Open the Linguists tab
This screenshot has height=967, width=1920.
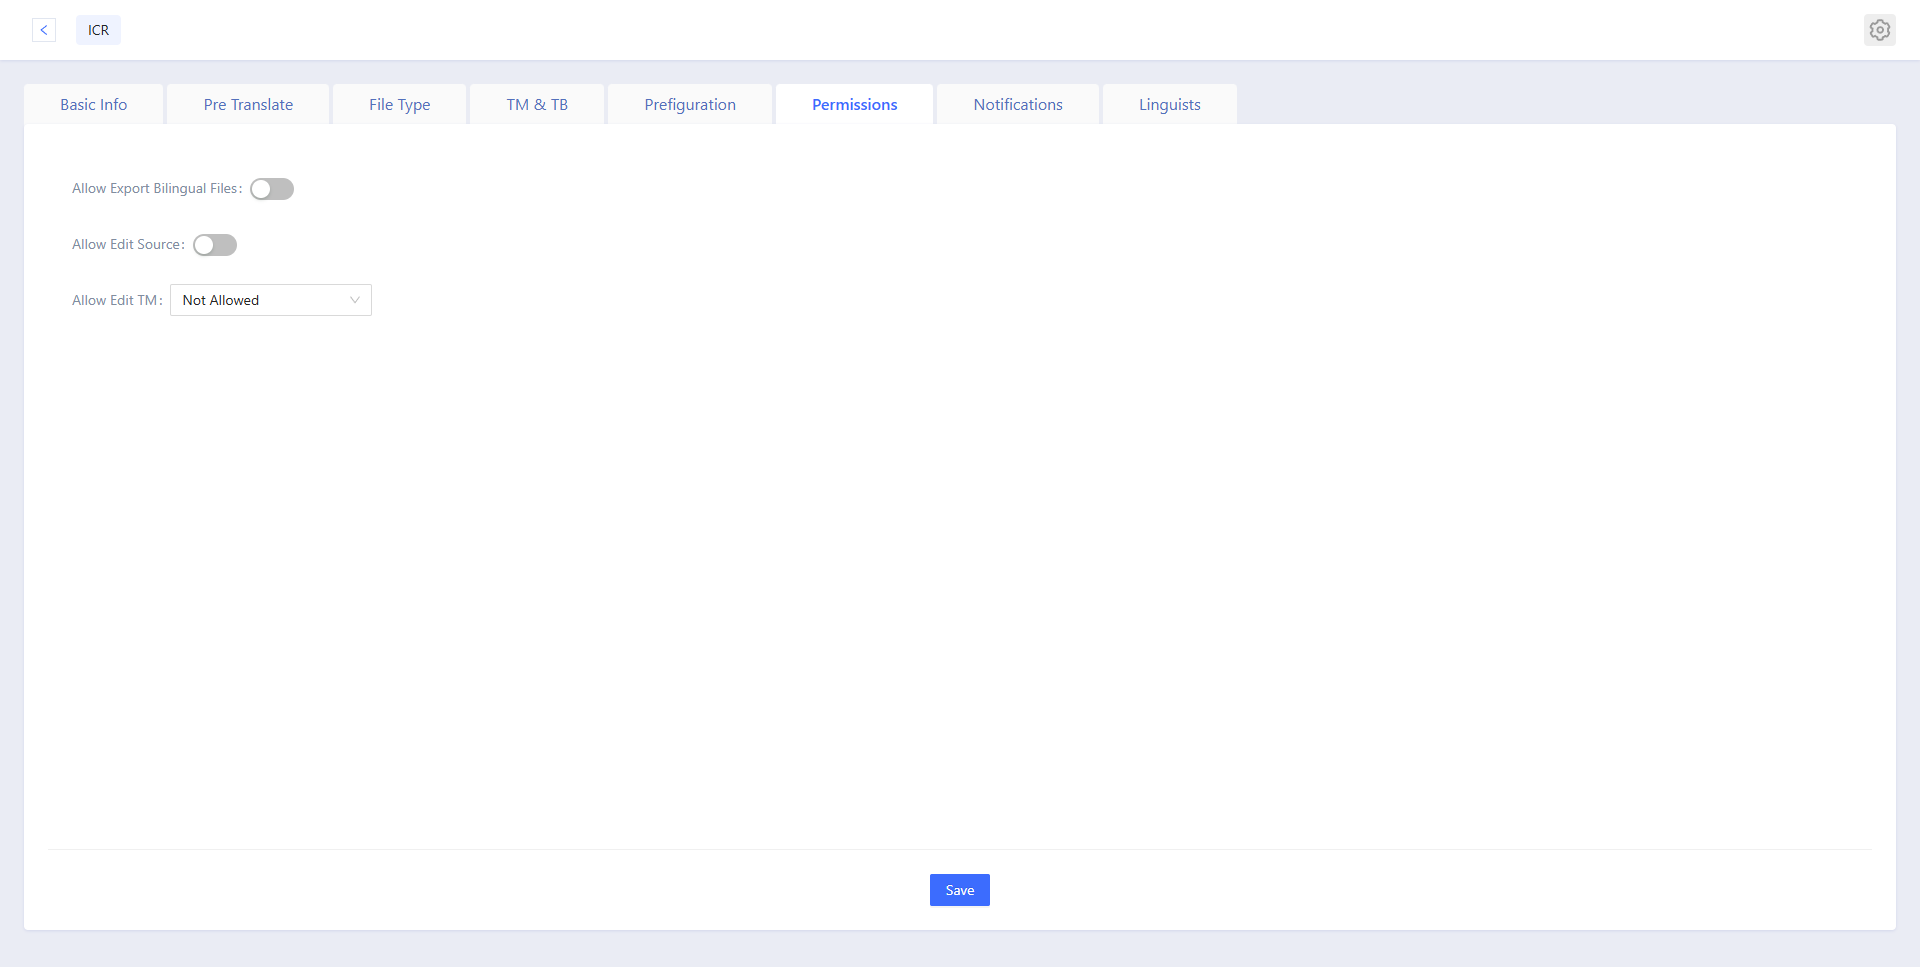(1170, 104)
